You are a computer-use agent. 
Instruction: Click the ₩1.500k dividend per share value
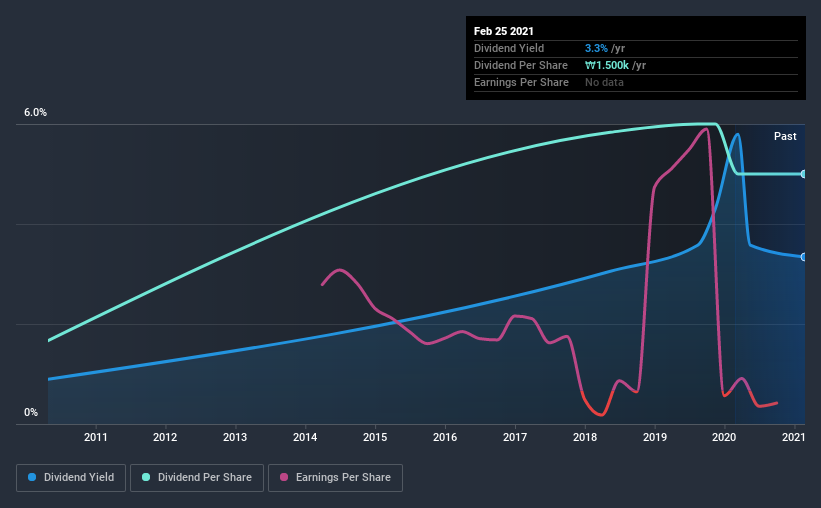607,65
